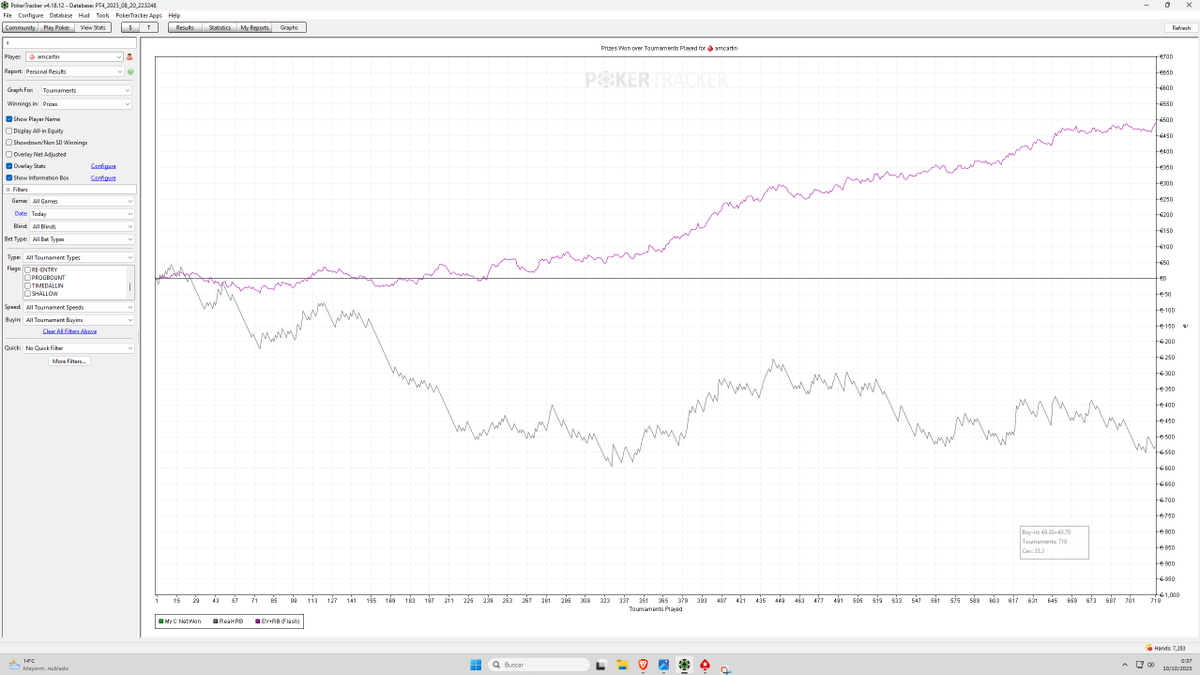The width and height of the screenshot is (1200, 675).
Task: Open the Hud menu
Action: point(83,16)
